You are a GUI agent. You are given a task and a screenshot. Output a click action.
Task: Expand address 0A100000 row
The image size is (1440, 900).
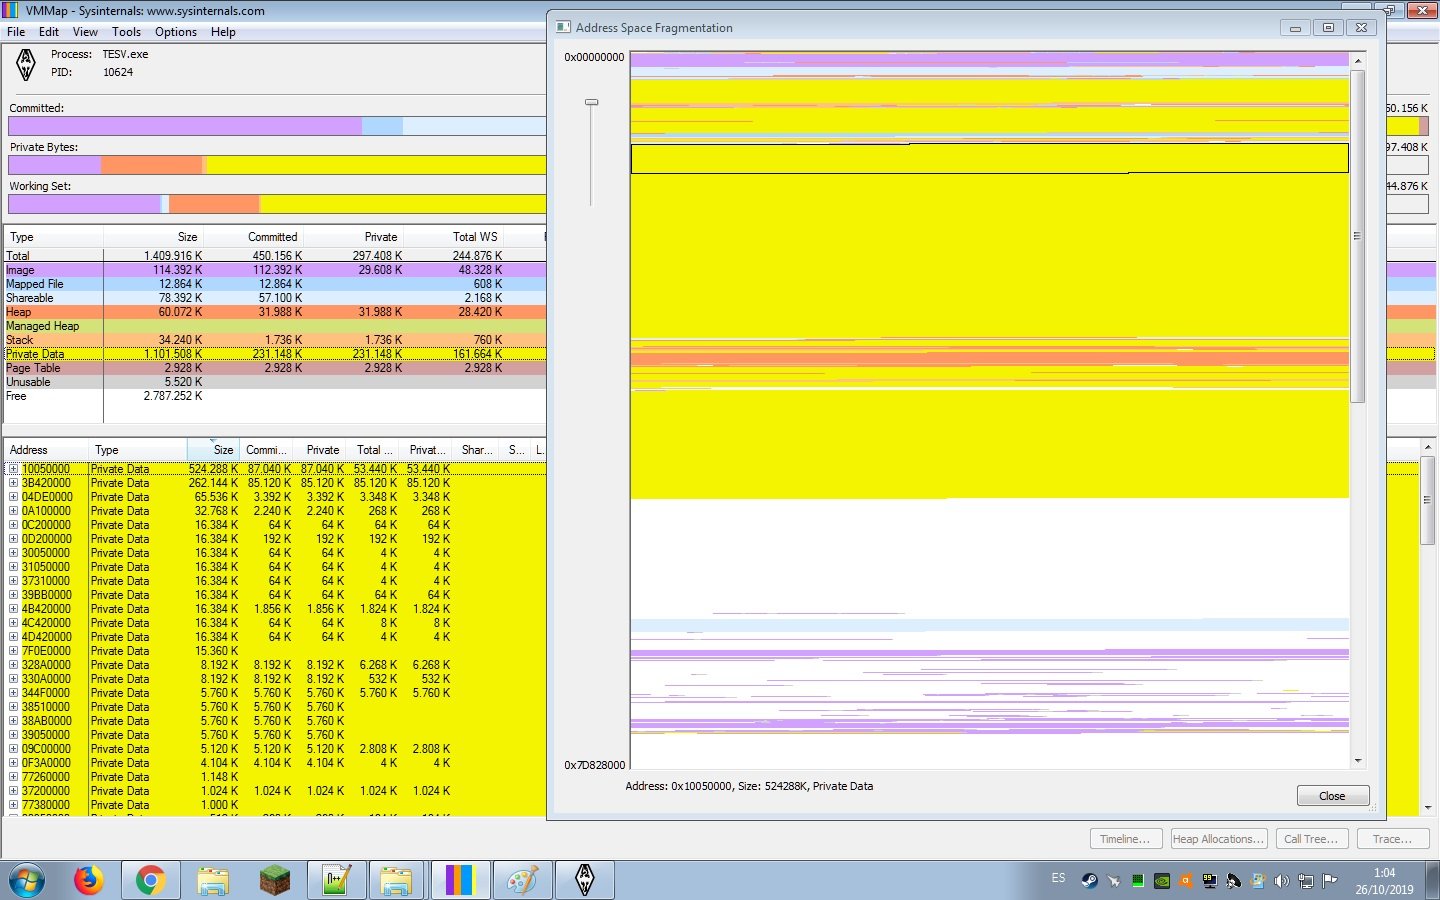coord(13,511)
